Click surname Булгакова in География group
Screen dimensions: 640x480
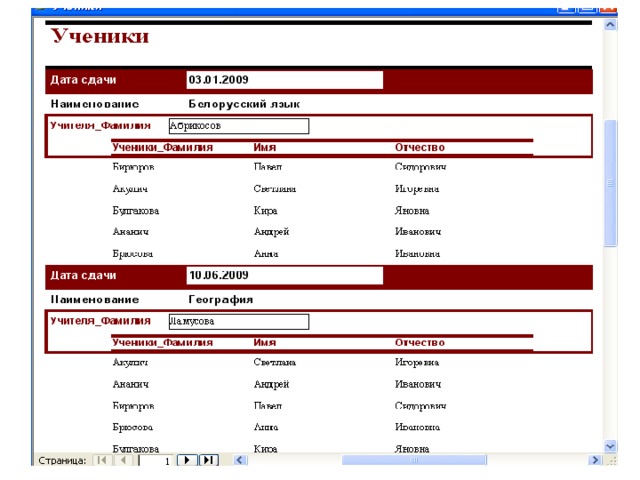136,449
